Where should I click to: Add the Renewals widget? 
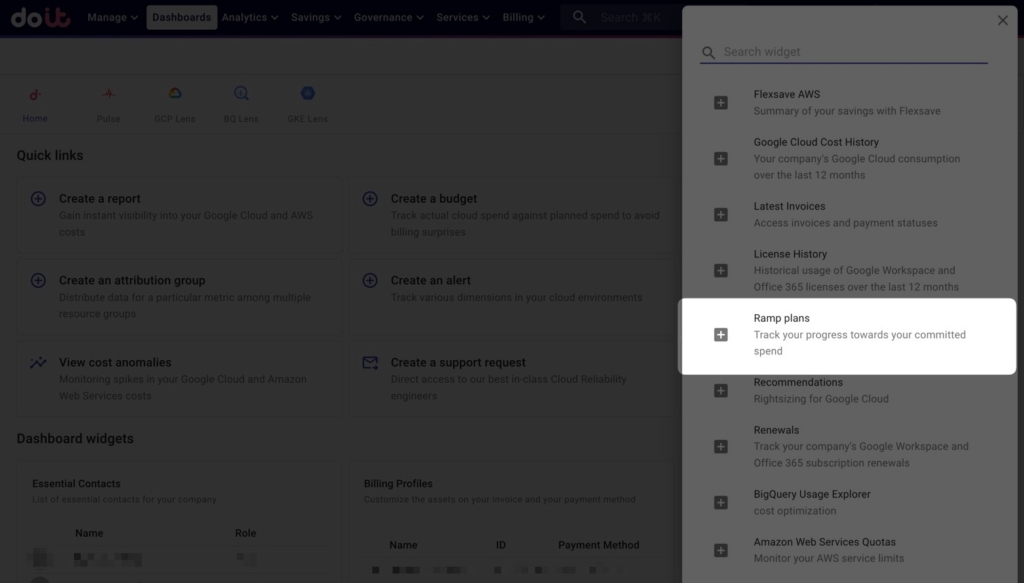(x=720, y=447)
